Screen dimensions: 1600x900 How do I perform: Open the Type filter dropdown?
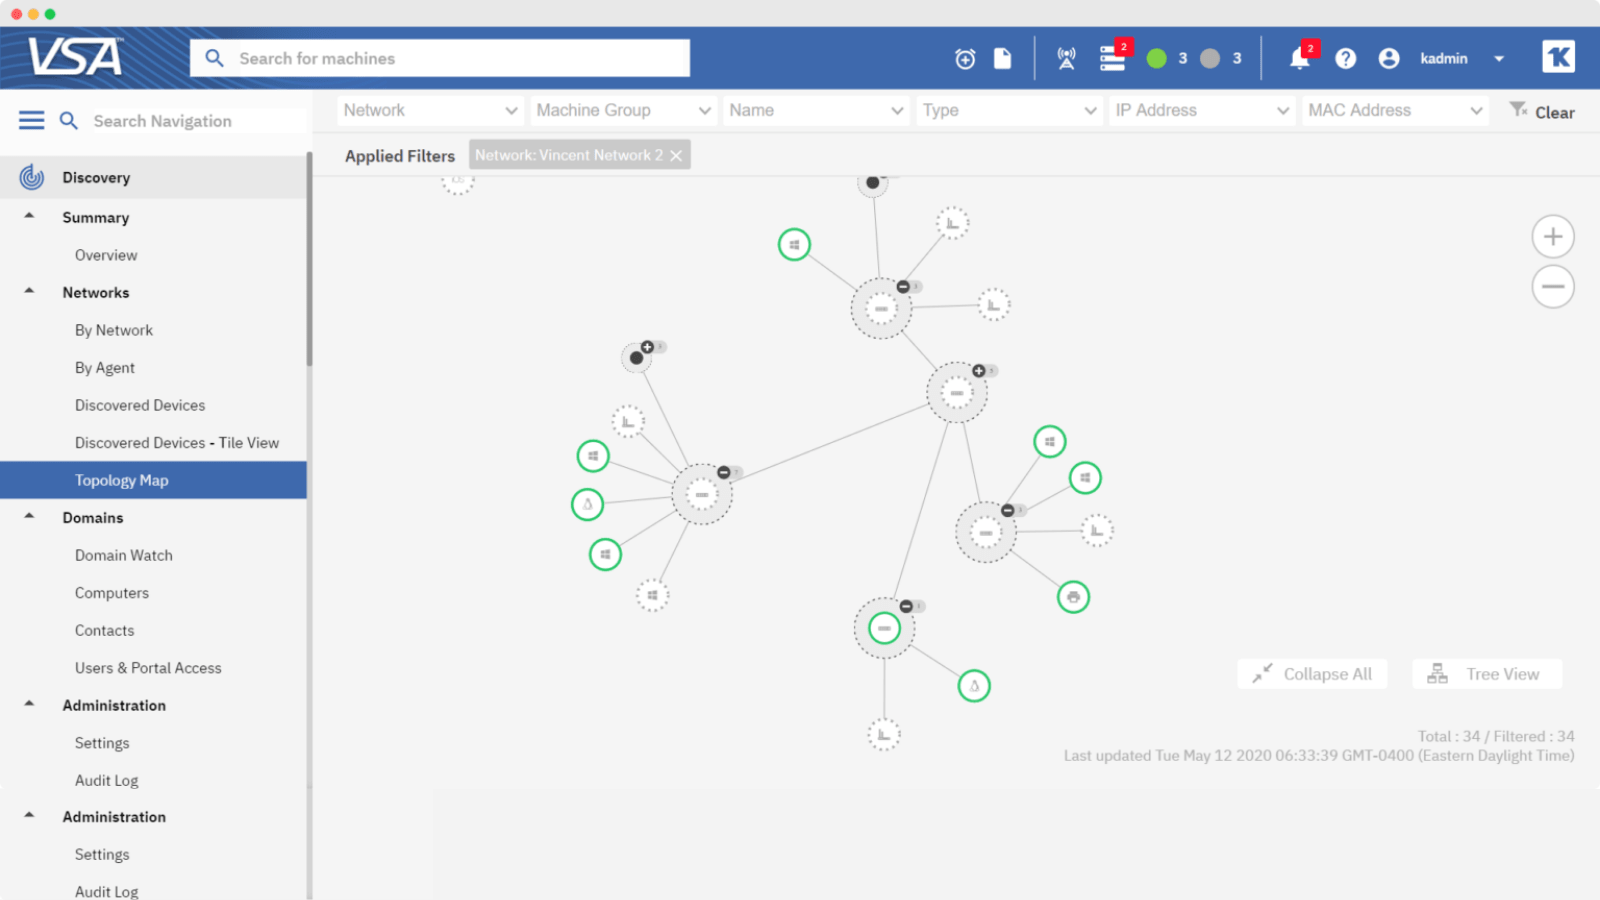tap(1009, 110)
